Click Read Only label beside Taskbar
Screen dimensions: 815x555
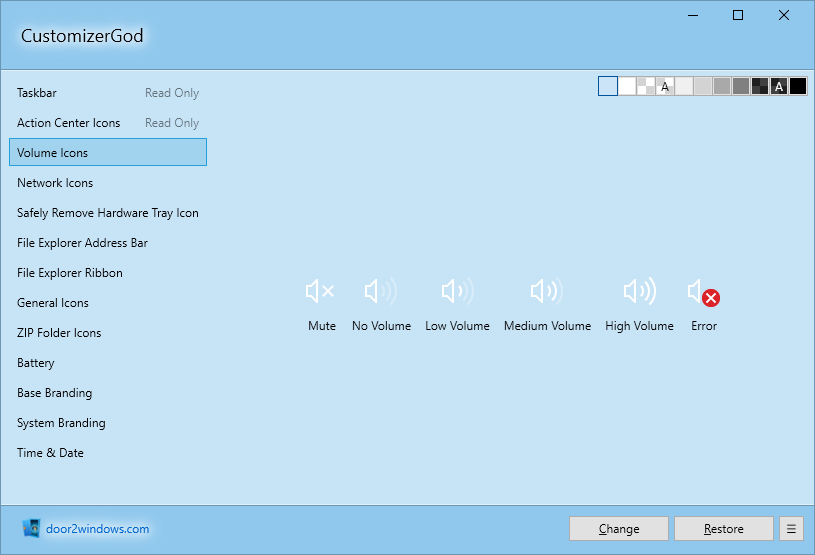172,92
